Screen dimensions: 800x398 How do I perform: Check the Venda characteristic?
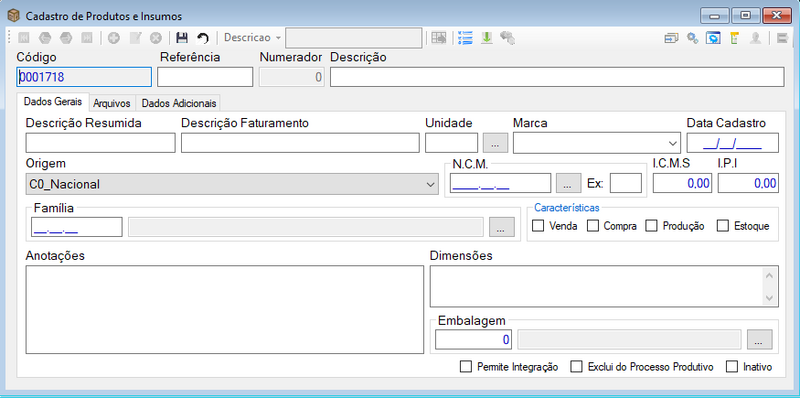(x=538, y=226)
